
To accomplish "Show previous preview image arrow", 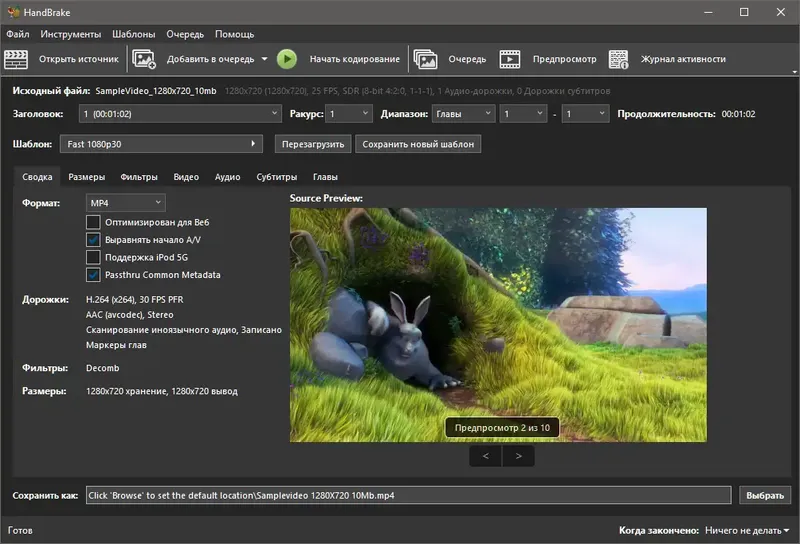I will pos(485,456).
